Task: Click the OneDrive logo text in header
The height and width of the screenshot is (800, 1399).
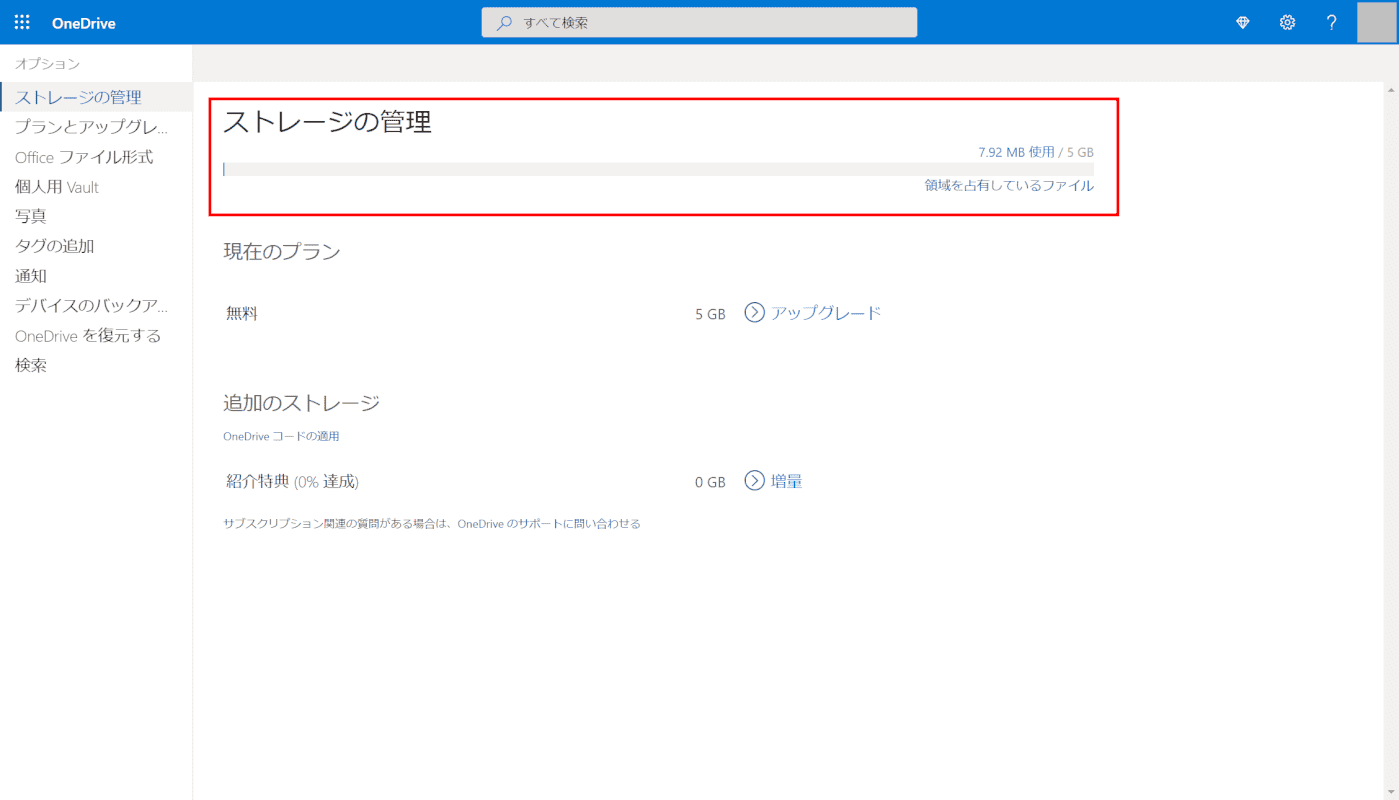Action: point(84,23)
